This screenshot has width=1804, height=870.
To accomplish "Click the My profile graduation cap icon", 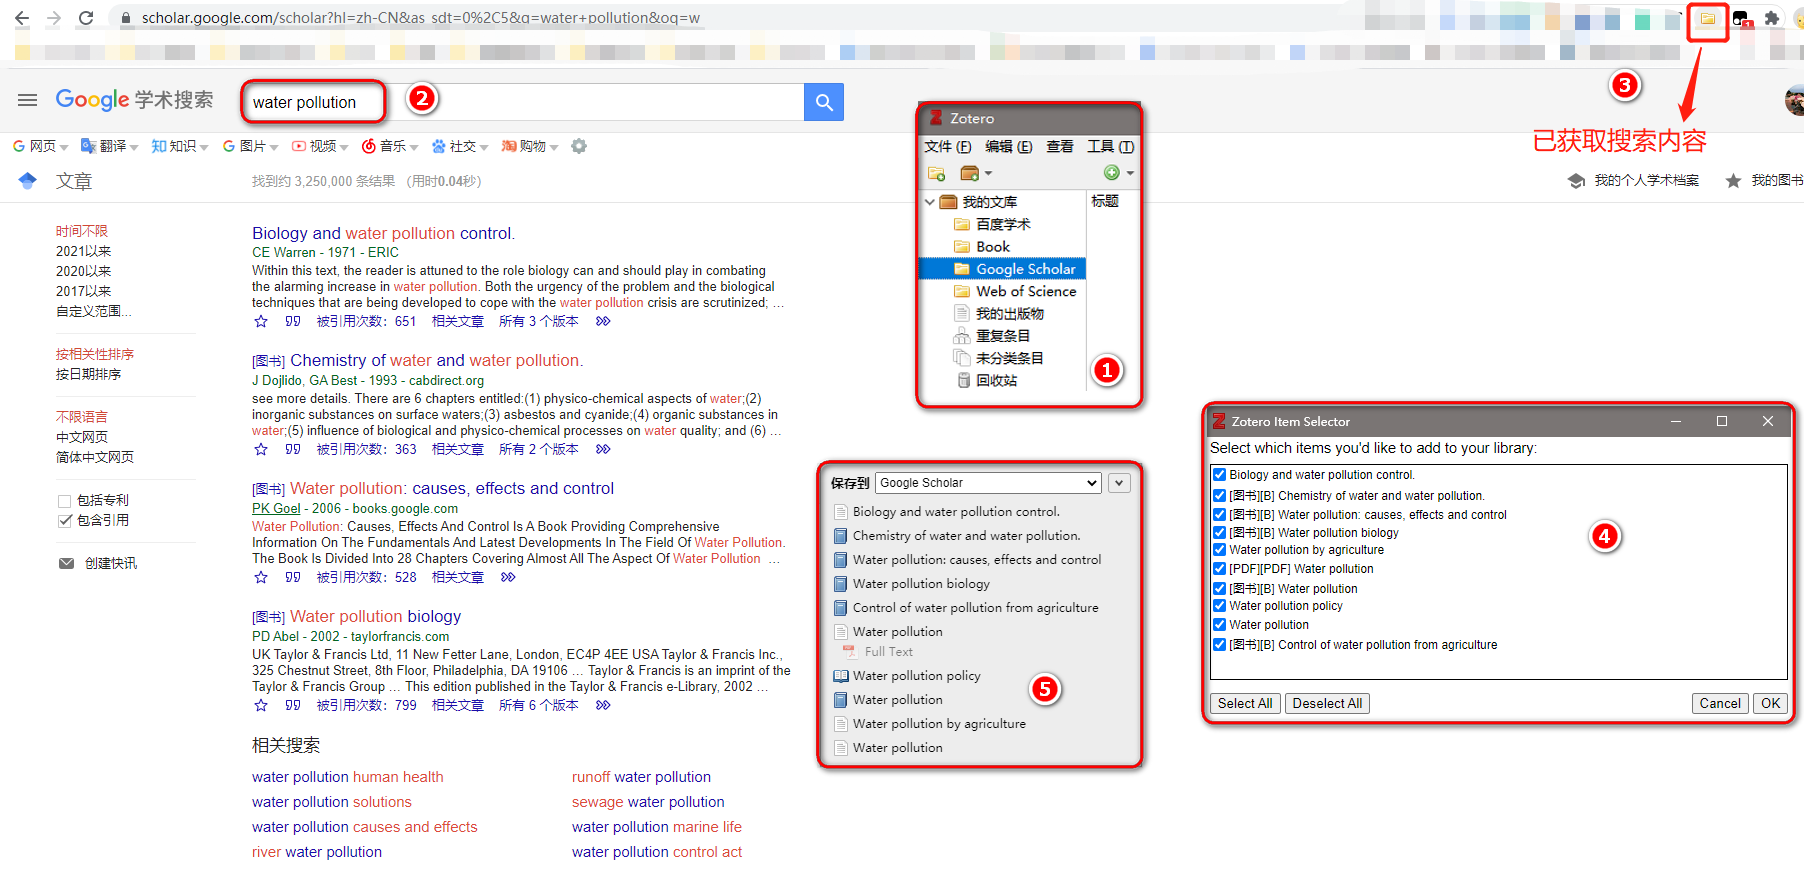I will click(x=1577, y=181).
